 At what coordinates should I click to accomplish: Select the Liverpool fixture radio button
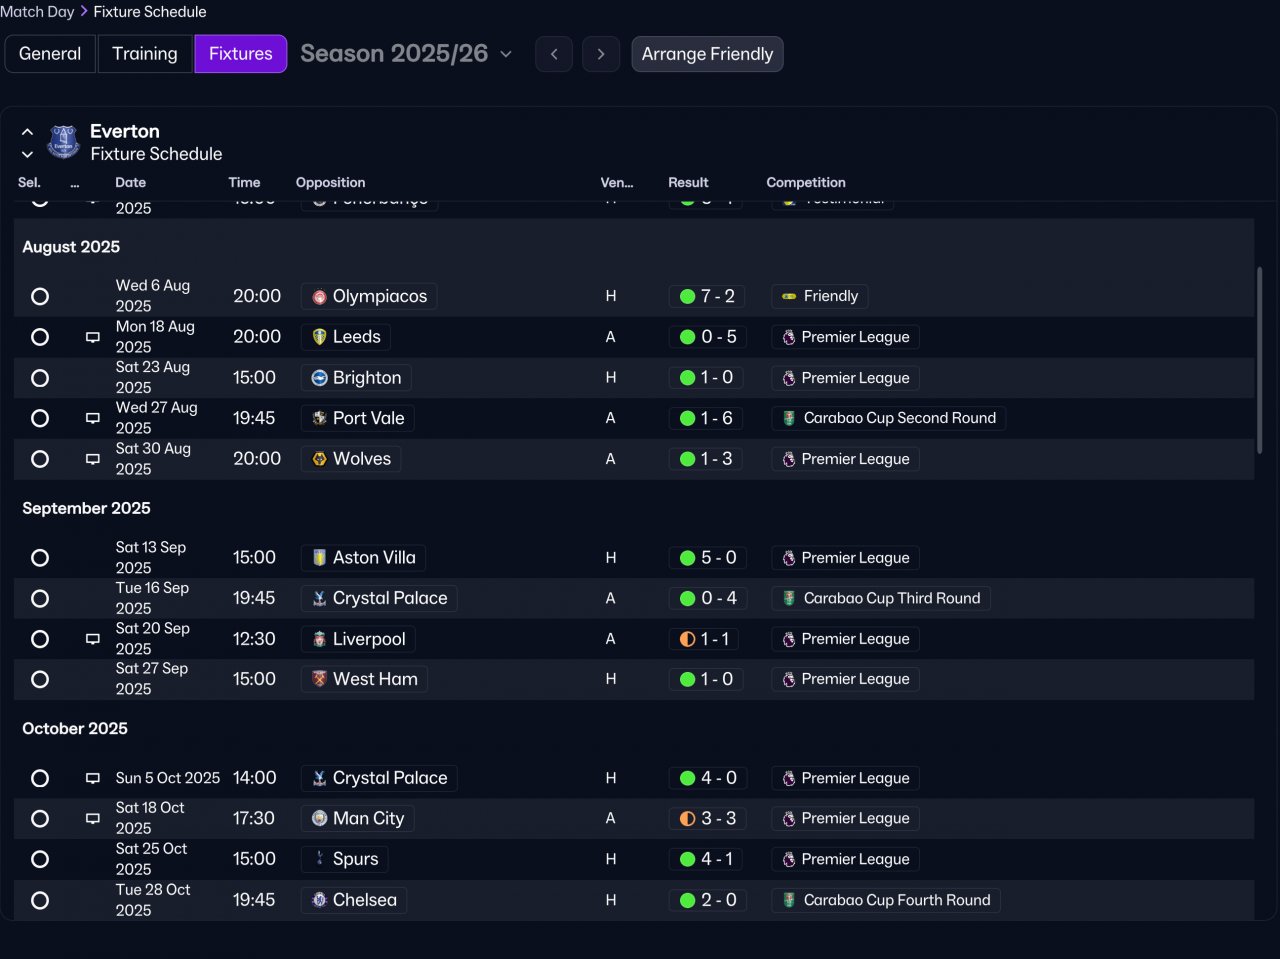coord(40,639)
